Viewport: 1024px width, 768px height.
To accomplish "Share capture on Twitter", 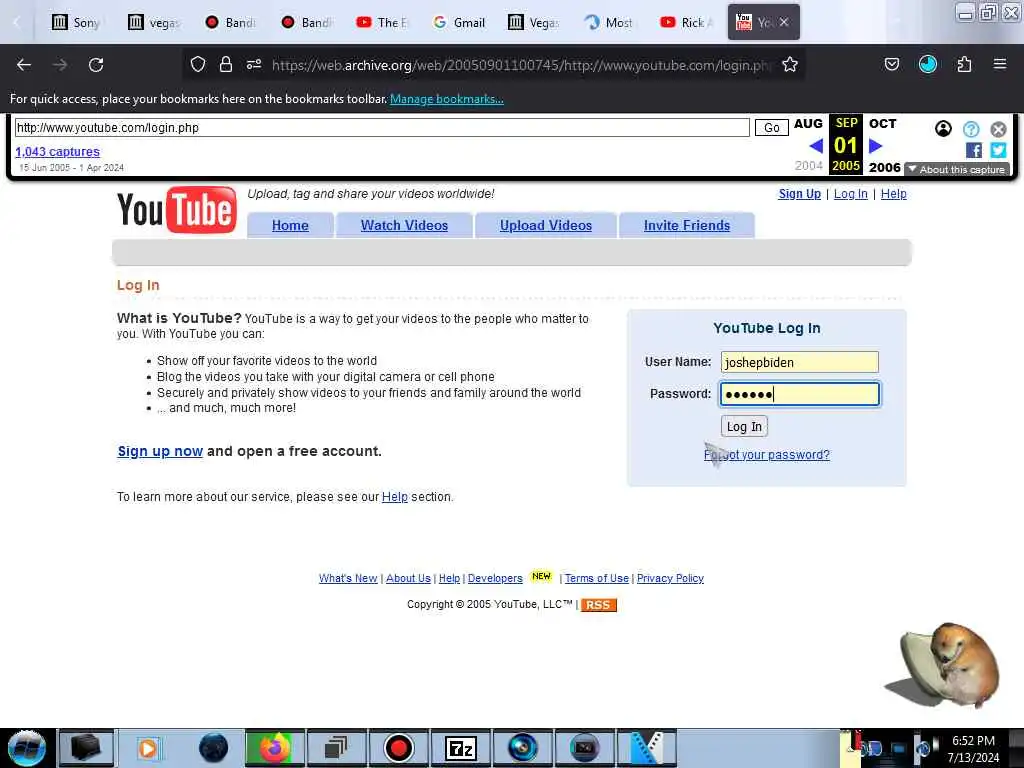I will 998,150.
